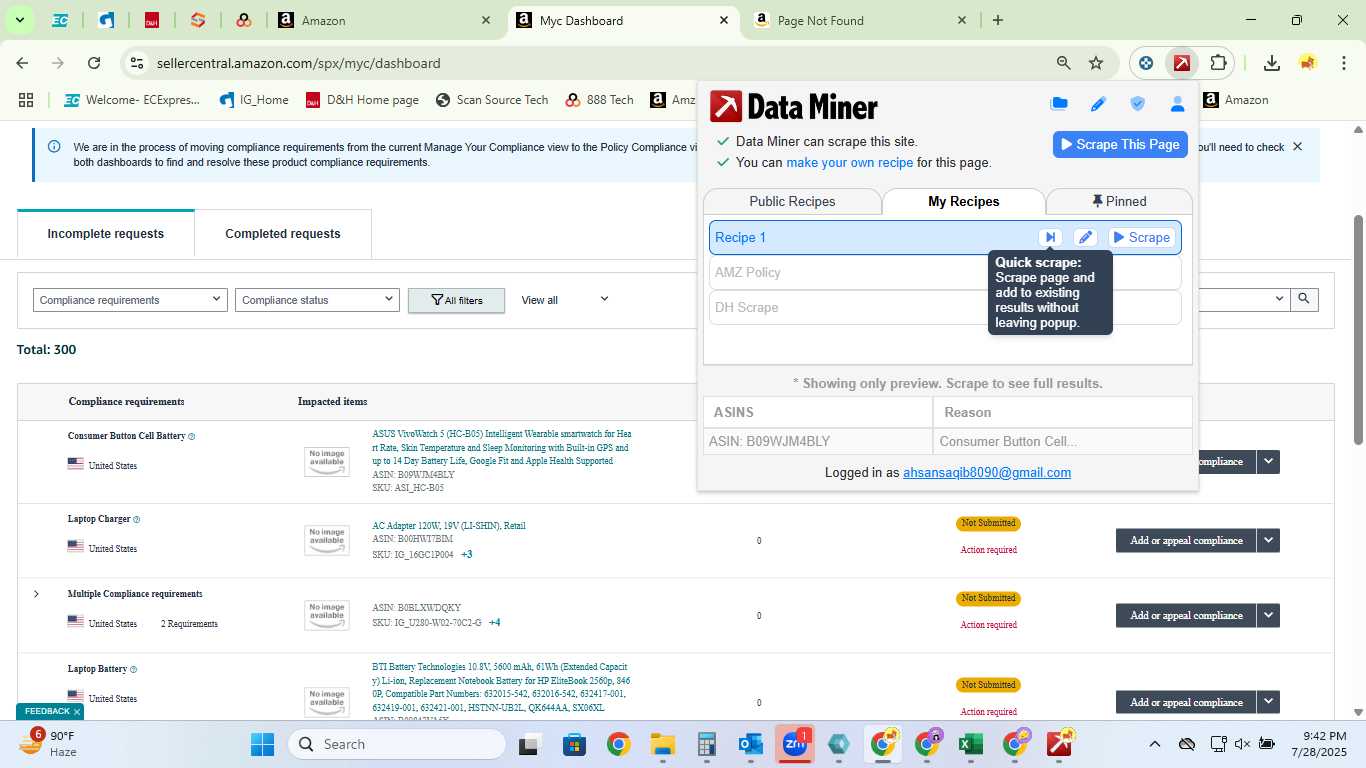Image resolution: width=1366 pixels, height=768 pixels.
Task: Select DH Scrape recipe
Action: coord(945,307)
